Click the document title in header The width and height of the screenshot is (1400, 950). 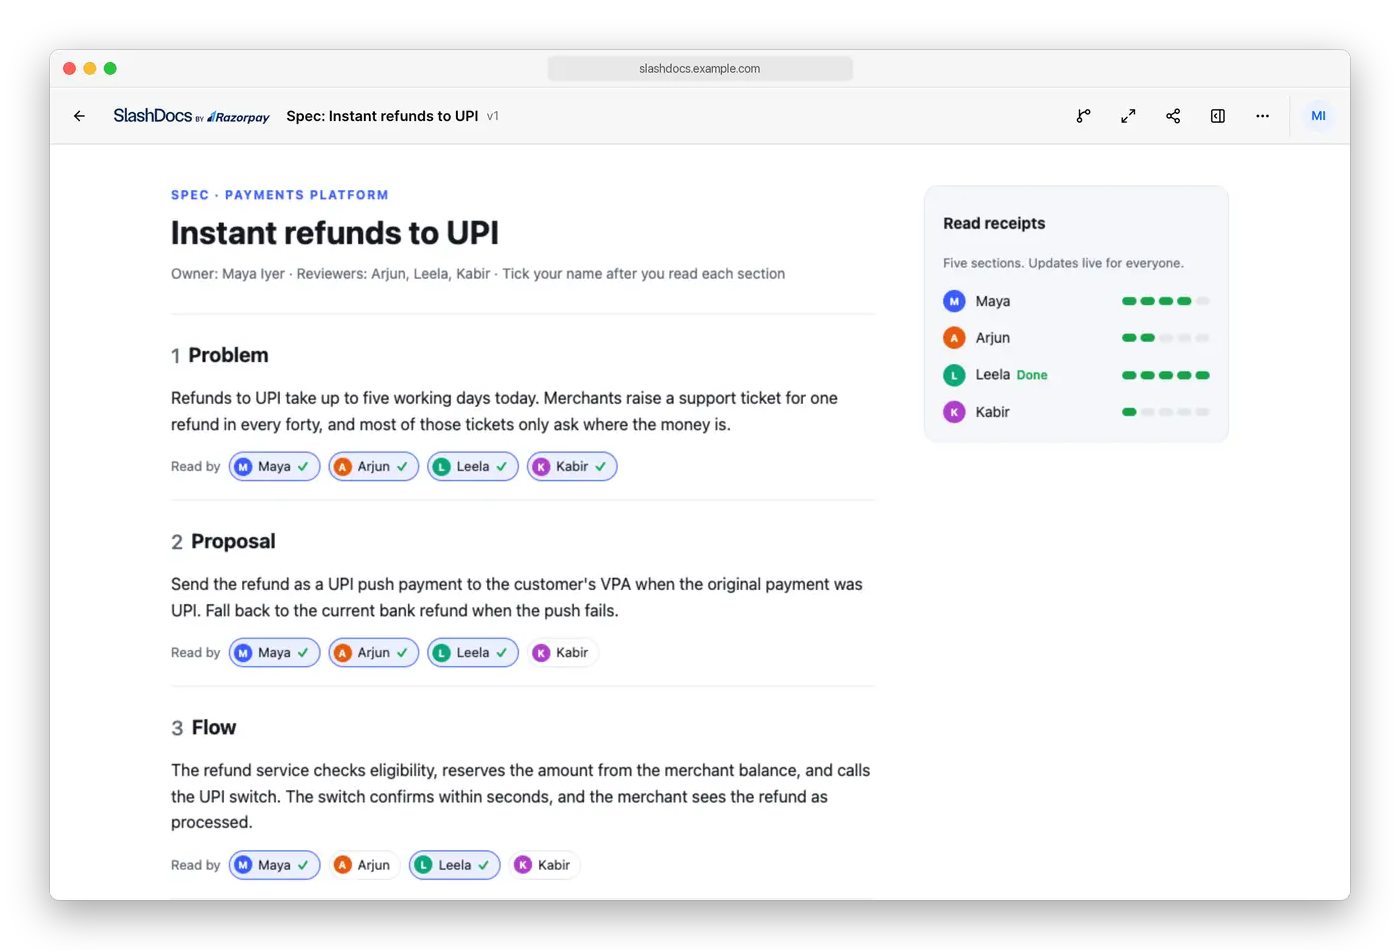pyautogui.click(x=382, y=116)
